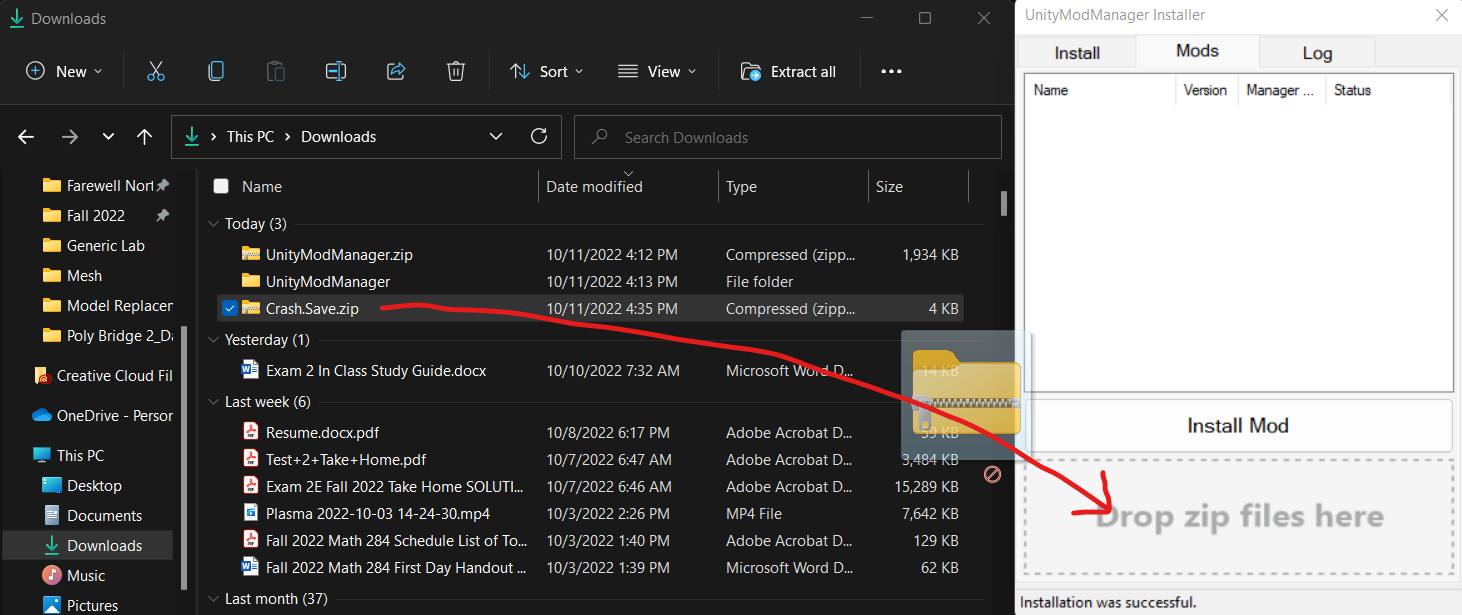Click the Copy icon in the Explorer toolbar

pos(215,71)
